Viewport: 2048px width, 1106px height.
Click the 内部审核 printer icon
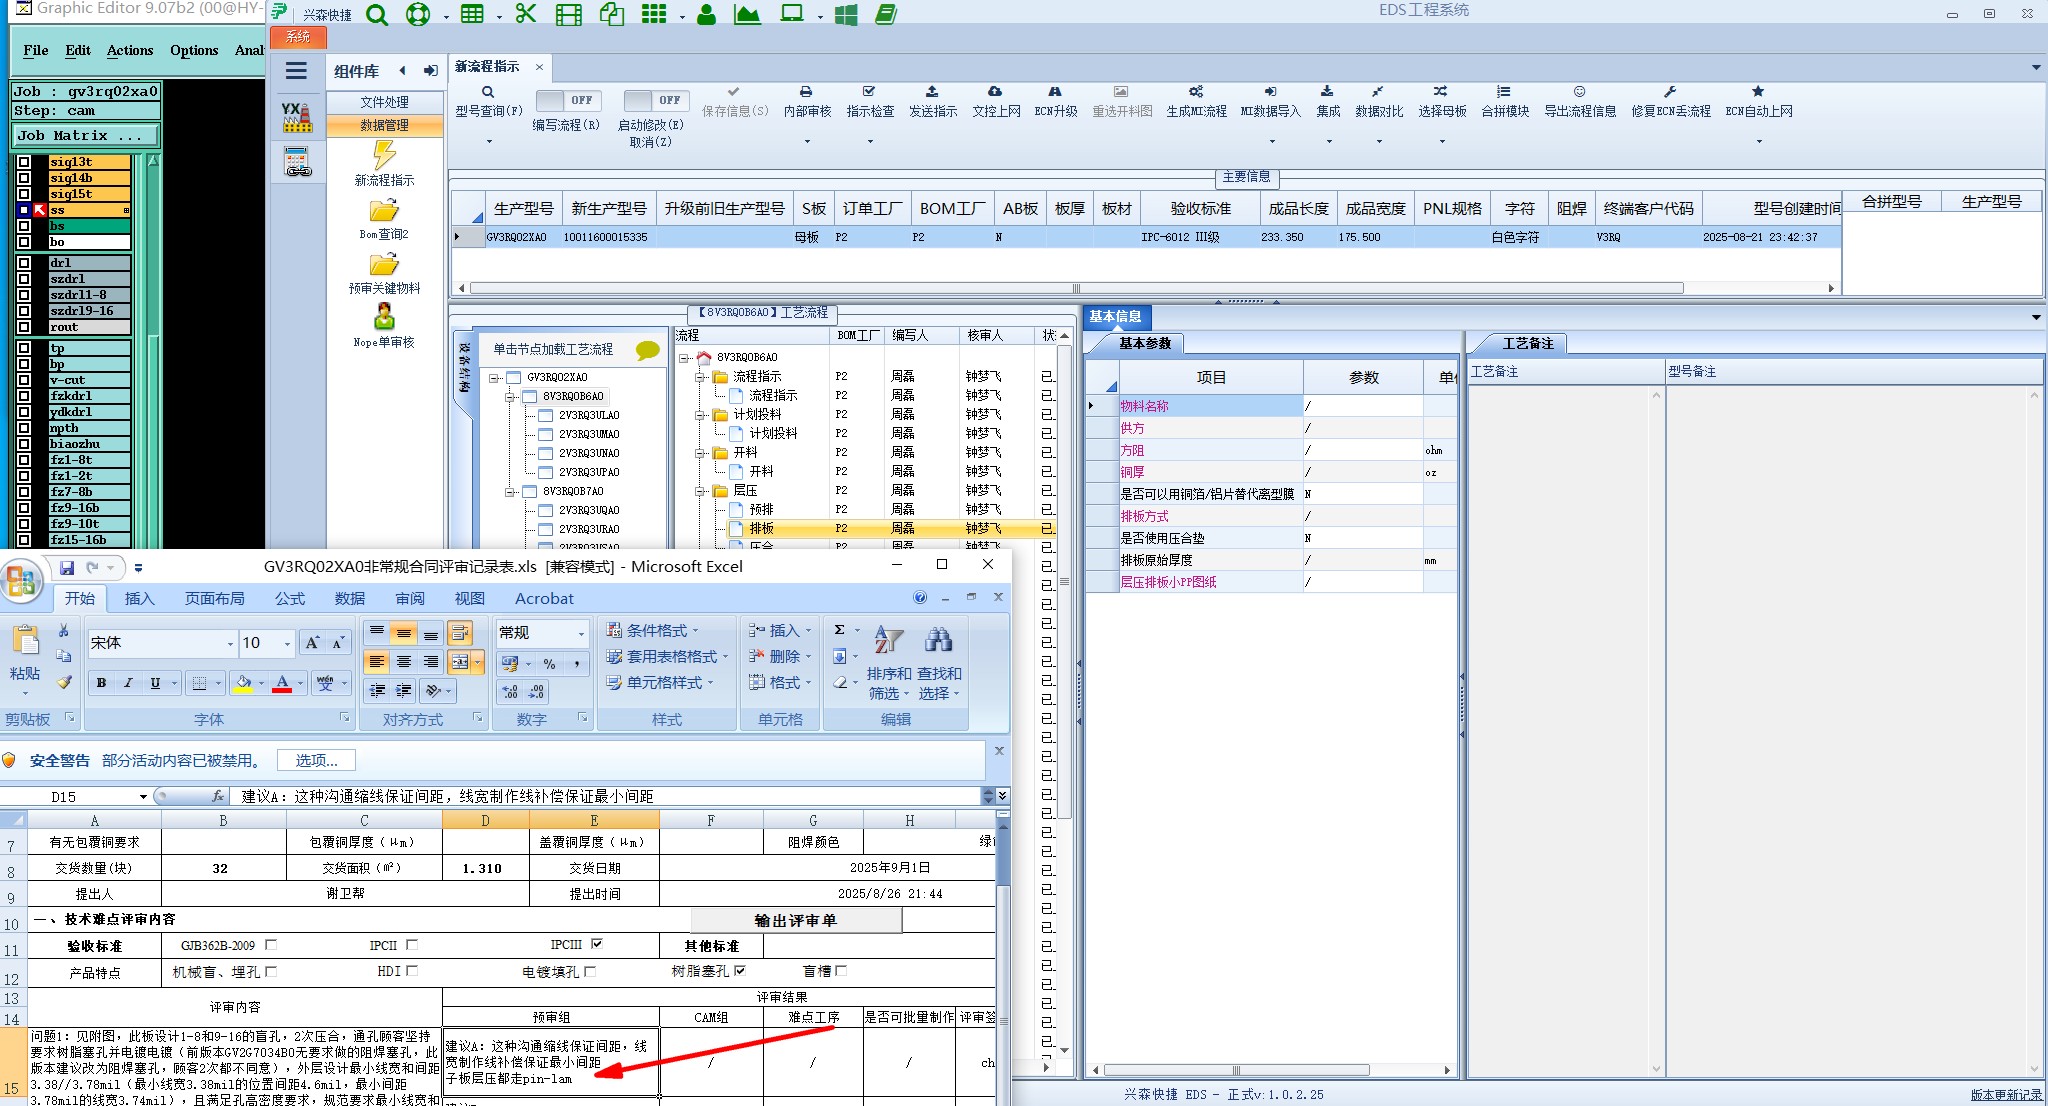click(806, 92)
